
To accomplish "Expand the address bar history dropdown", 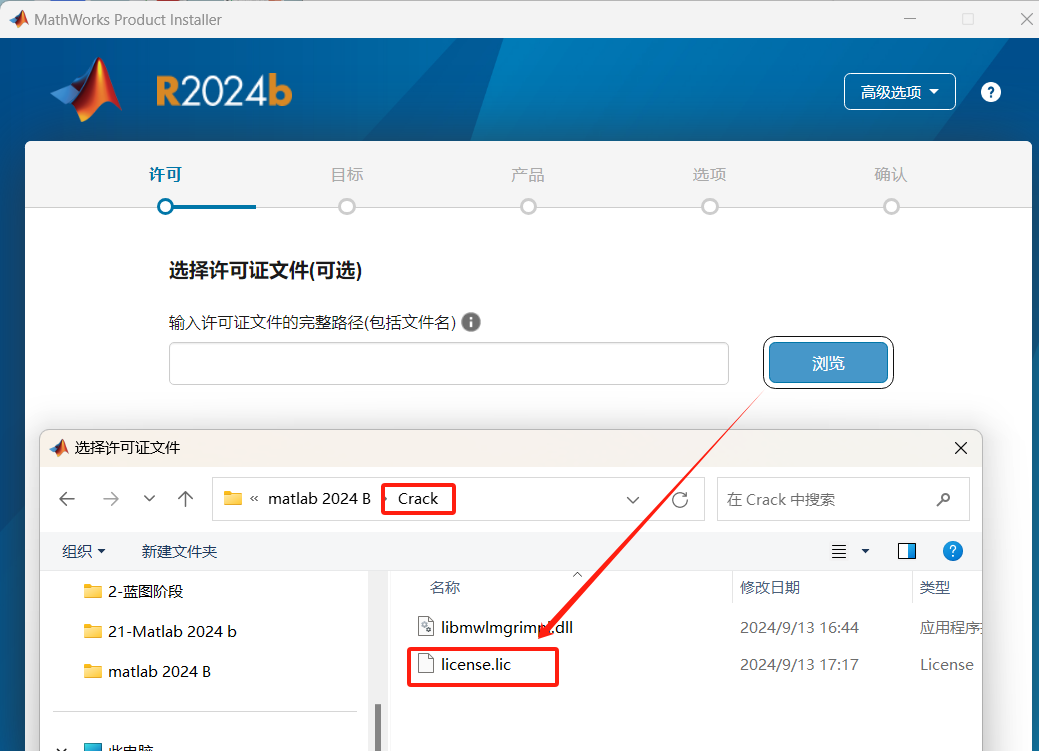I will [x=633, y=499].
